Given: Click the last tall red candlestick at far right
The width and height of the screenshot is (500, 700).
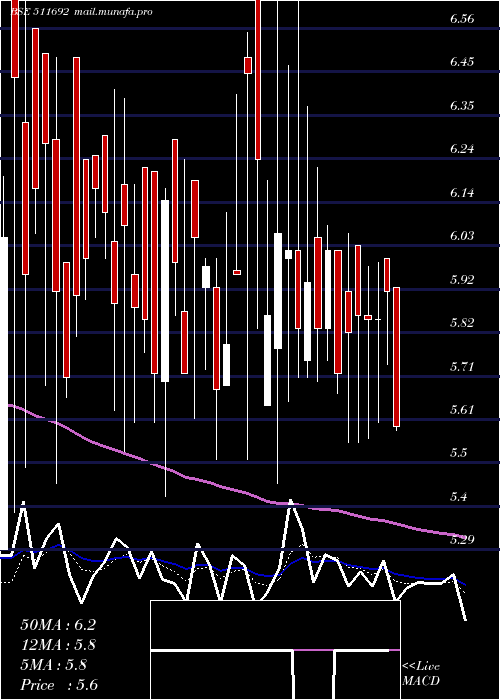Looking at the screenshot, I should point(396,357).
